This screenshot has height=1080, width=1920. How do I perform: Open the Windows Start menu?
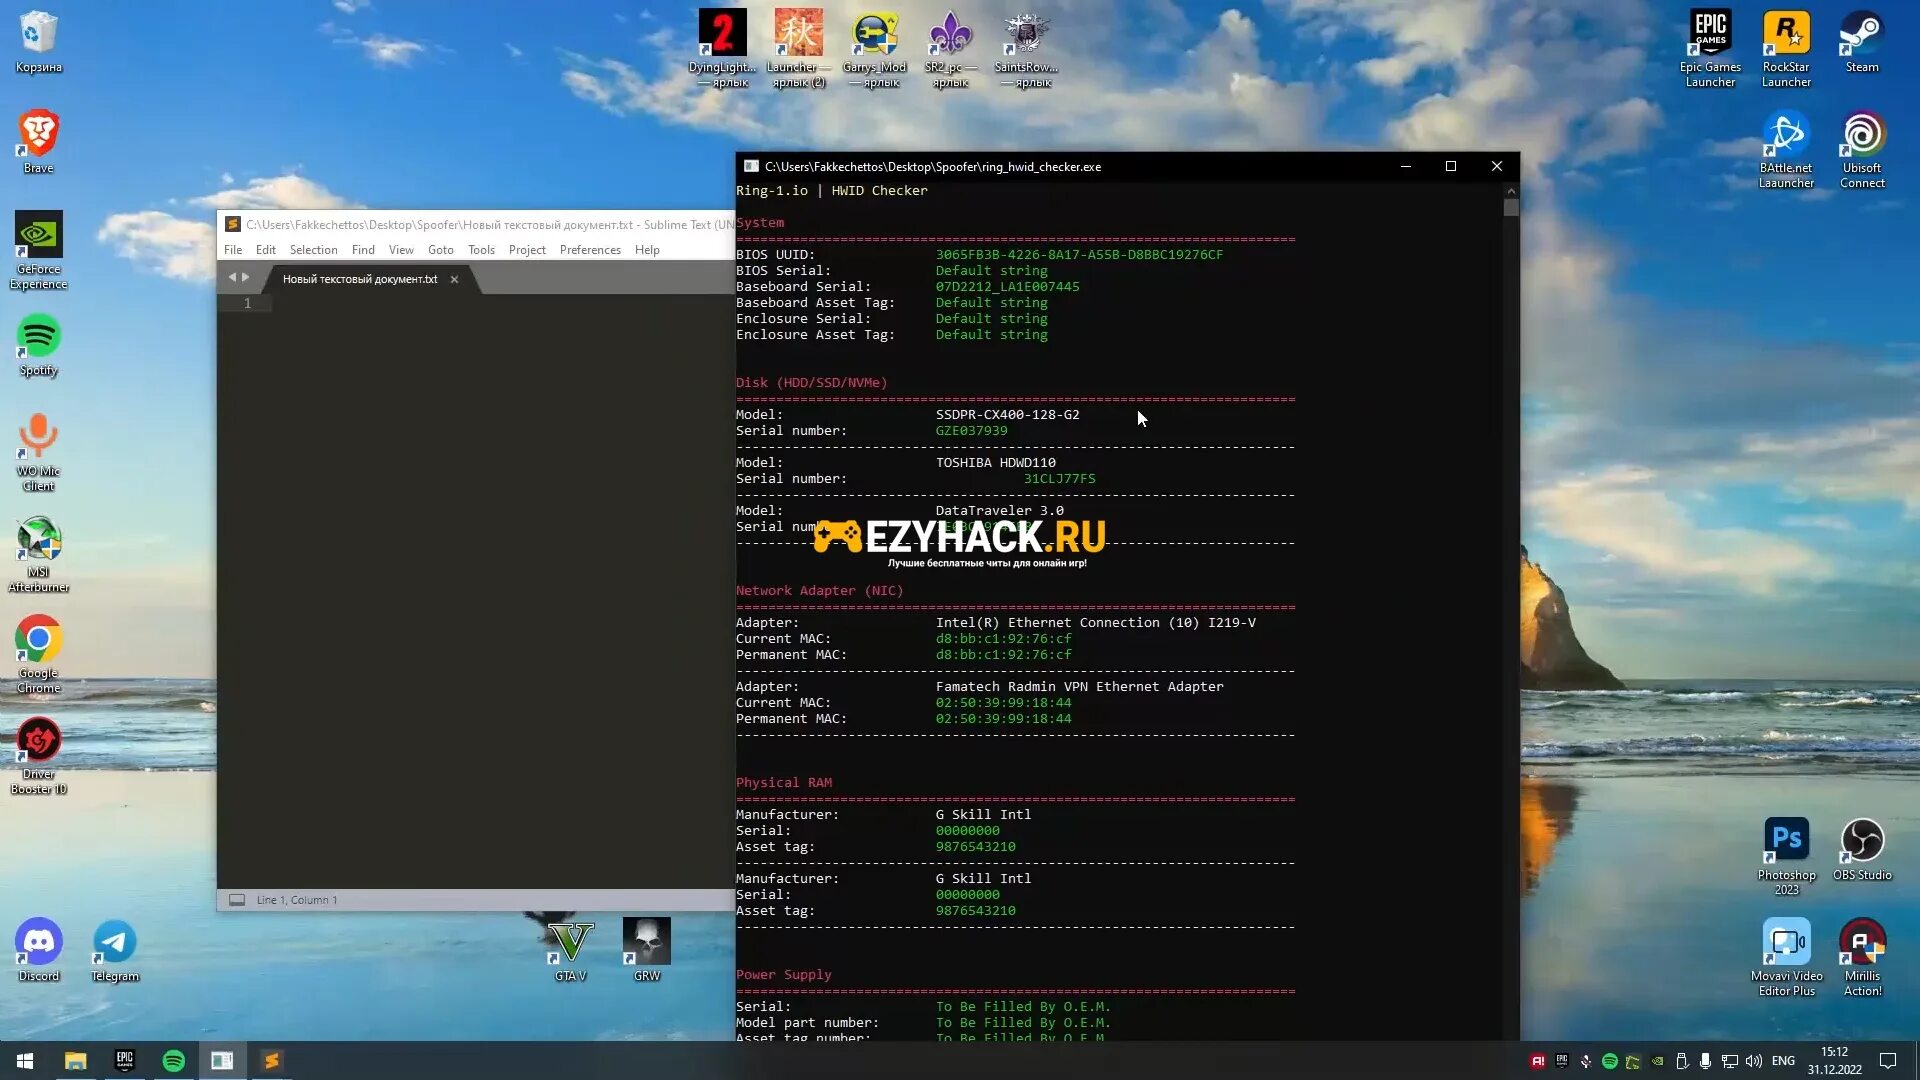tap(25, 1061)
